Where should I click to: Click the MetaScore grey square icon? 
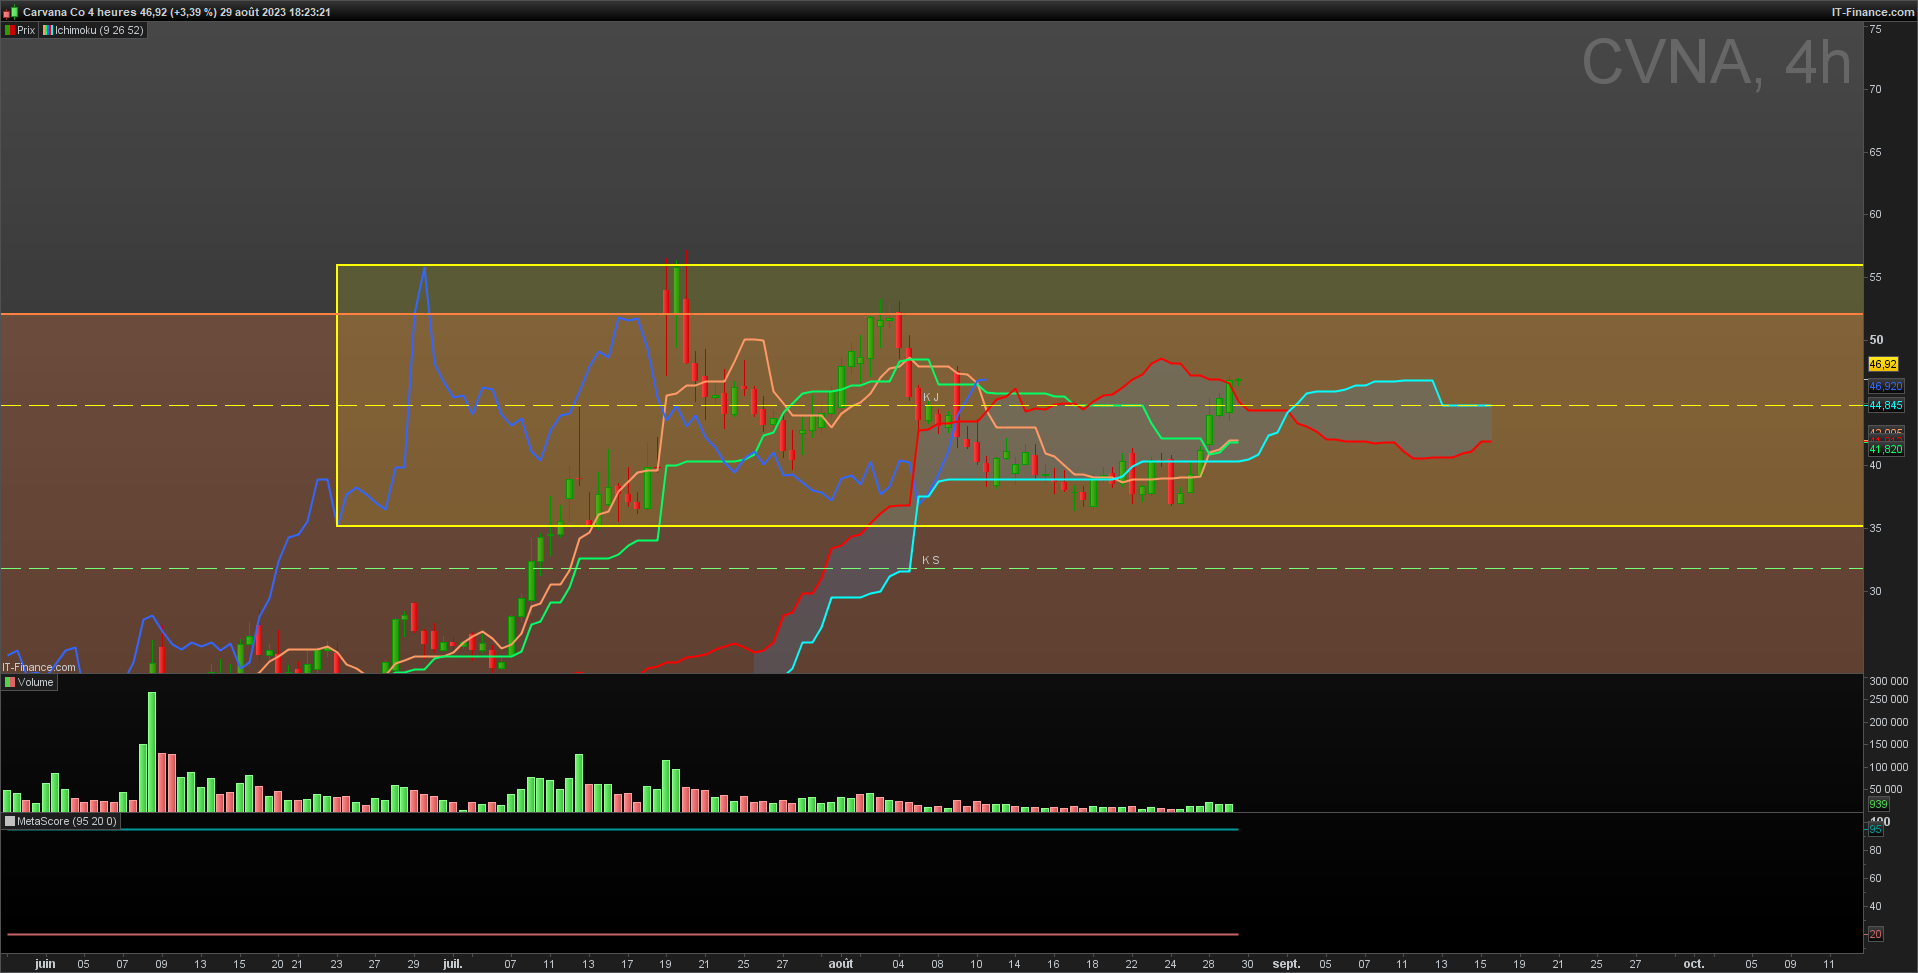(10, 821)
